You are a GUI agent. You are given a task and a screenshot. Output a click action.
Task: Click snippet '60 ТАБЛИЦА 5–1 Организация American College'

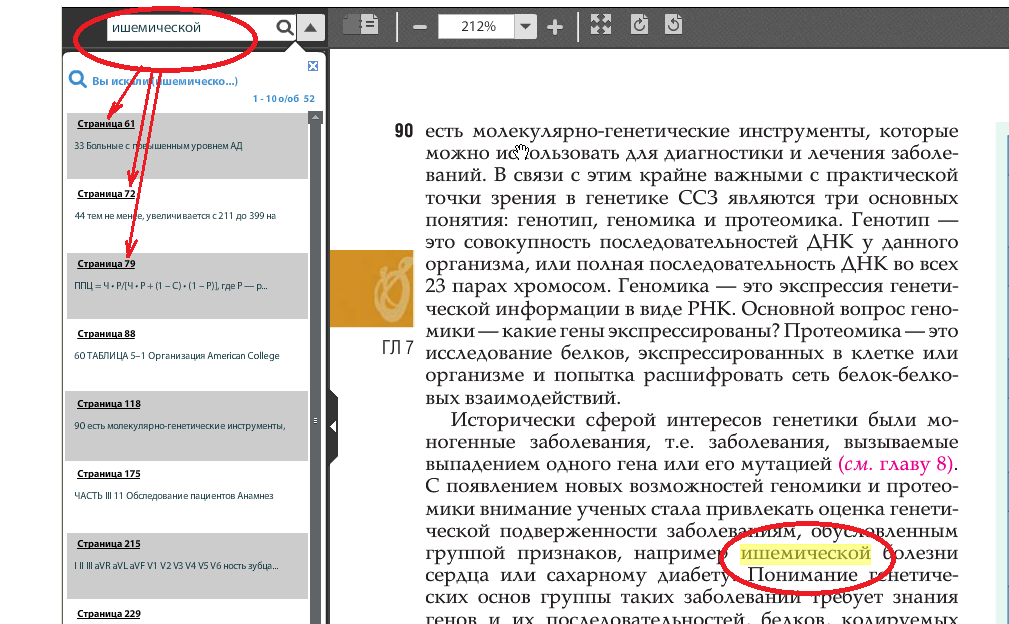point(177,356)
